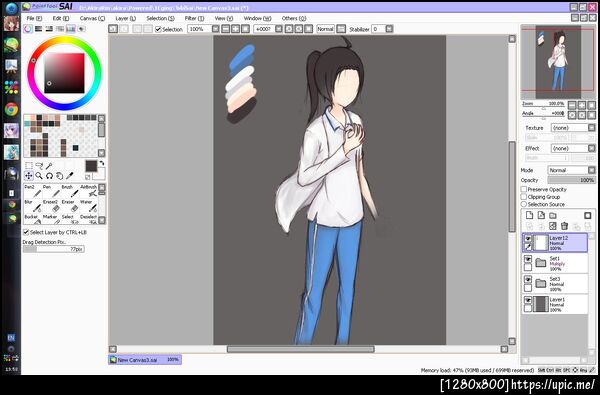Open the Stabilizer value dropdown
Image resolution: width=600 pixels, height=395 pixels.
point(389,29)
